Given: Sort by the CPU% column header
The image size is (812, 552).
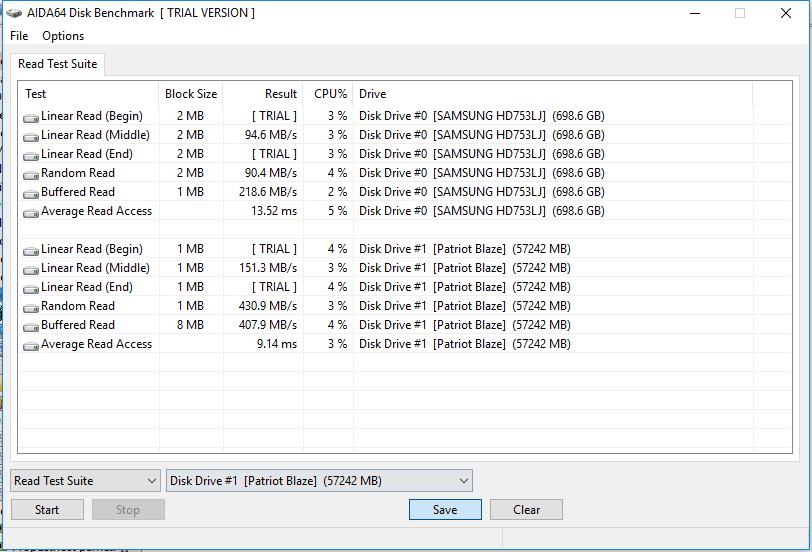Looking at the screenshot, I should 328,94.
